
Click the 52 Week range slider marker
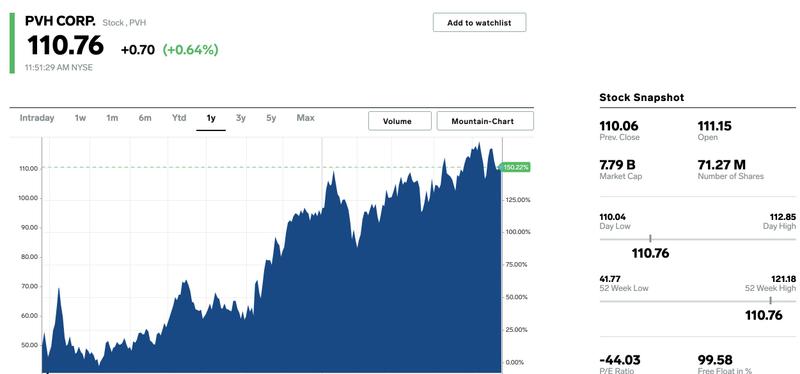[770, 301]
